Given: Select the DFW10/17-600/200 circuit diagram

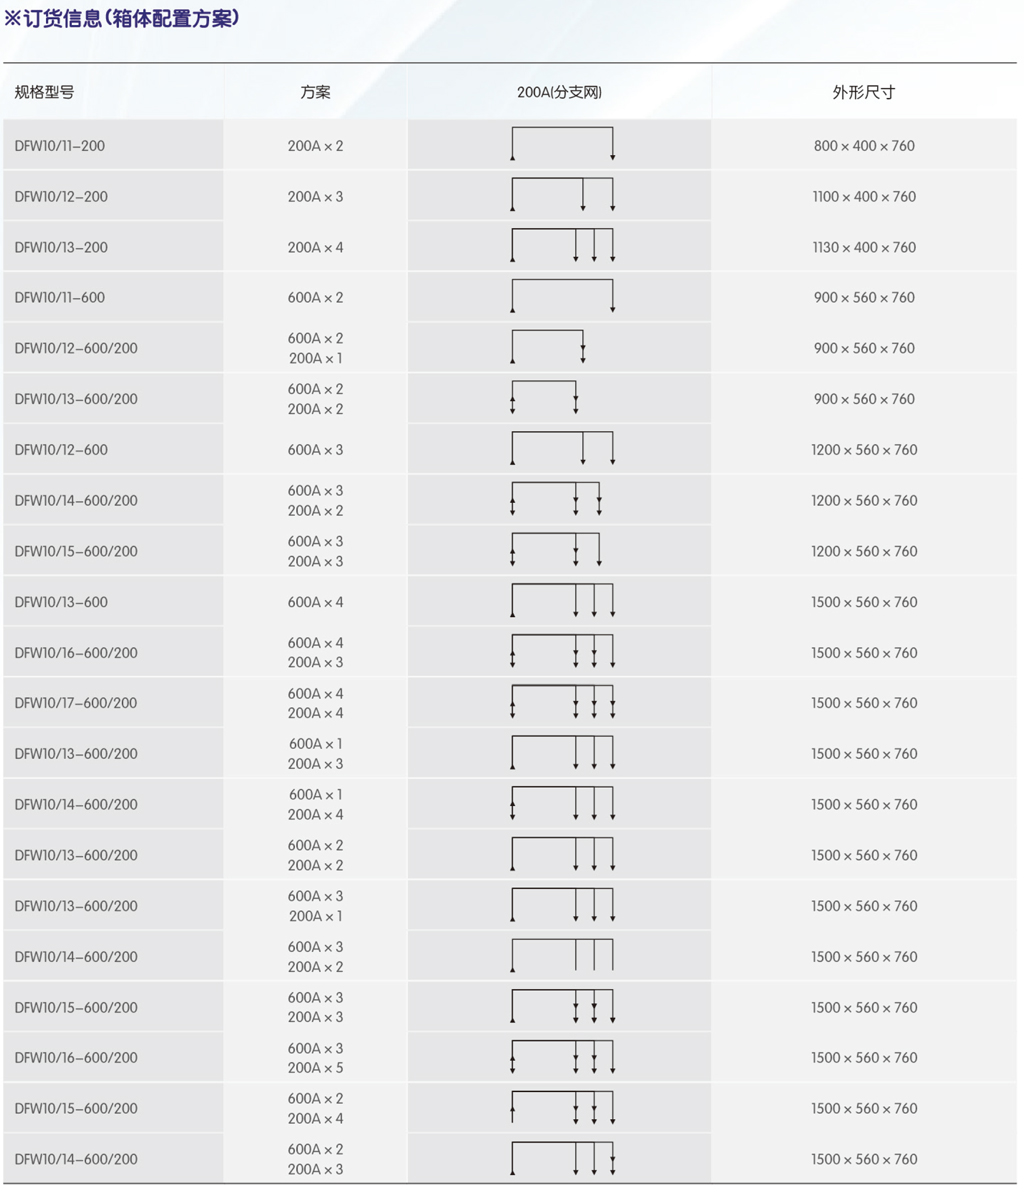Looking at the screenshot, I should tap(562, 702).
